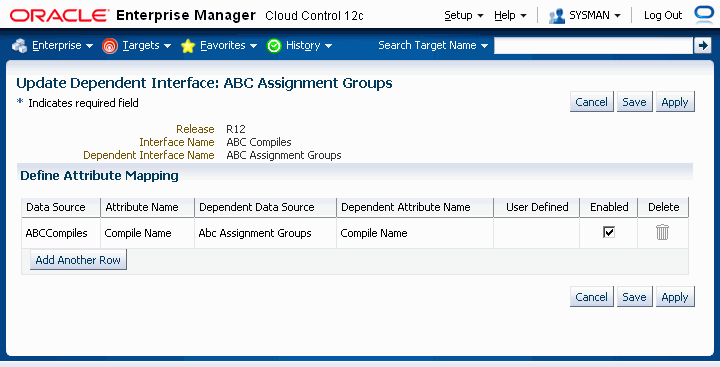Open the Enterprise menu
Image resolution: width=720 pixels, height=367 pixels.
62,45
